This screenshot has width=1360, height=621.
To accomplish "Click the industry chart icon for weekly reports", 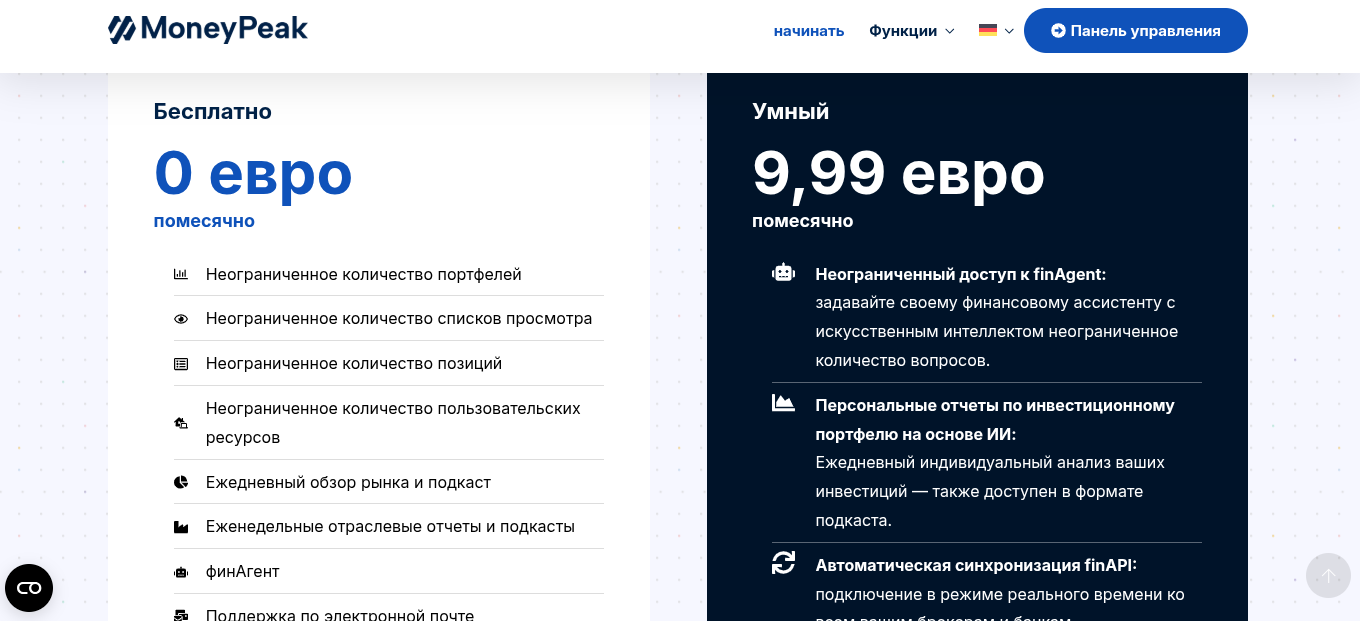I will click(181, 527).
